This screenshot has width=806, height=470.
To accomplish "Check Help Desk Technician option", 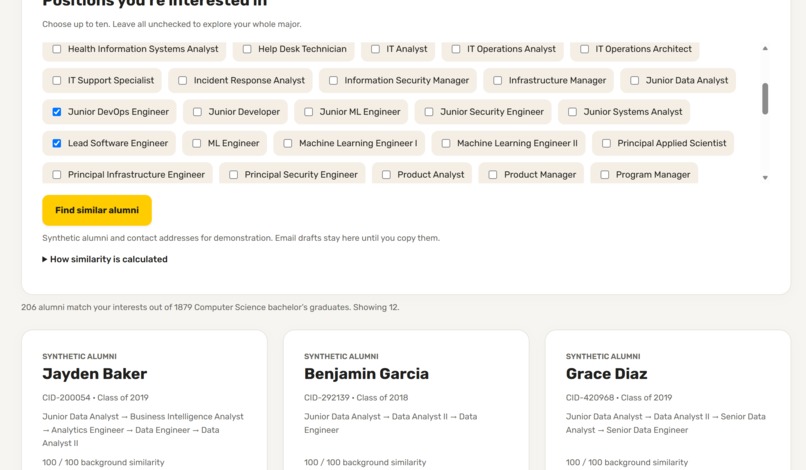I will 247,49.
